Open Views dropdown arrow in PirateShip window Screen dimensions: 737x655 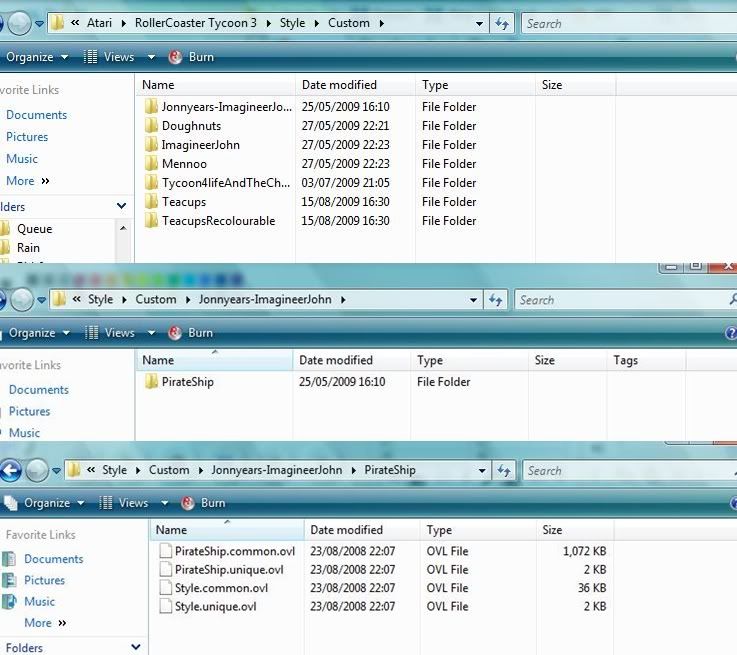pyautogui.click(x=165, y=503)
